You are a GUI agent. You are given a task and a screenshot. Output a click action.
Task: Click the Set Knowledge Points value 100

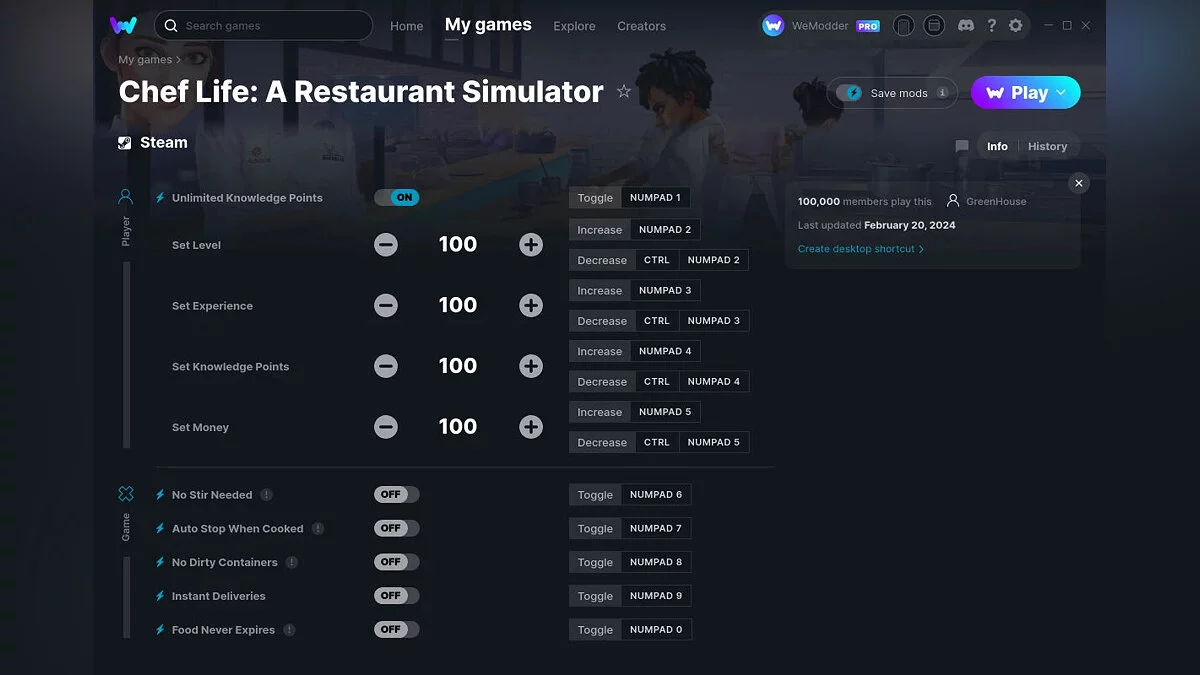click(x=458, y=366)
